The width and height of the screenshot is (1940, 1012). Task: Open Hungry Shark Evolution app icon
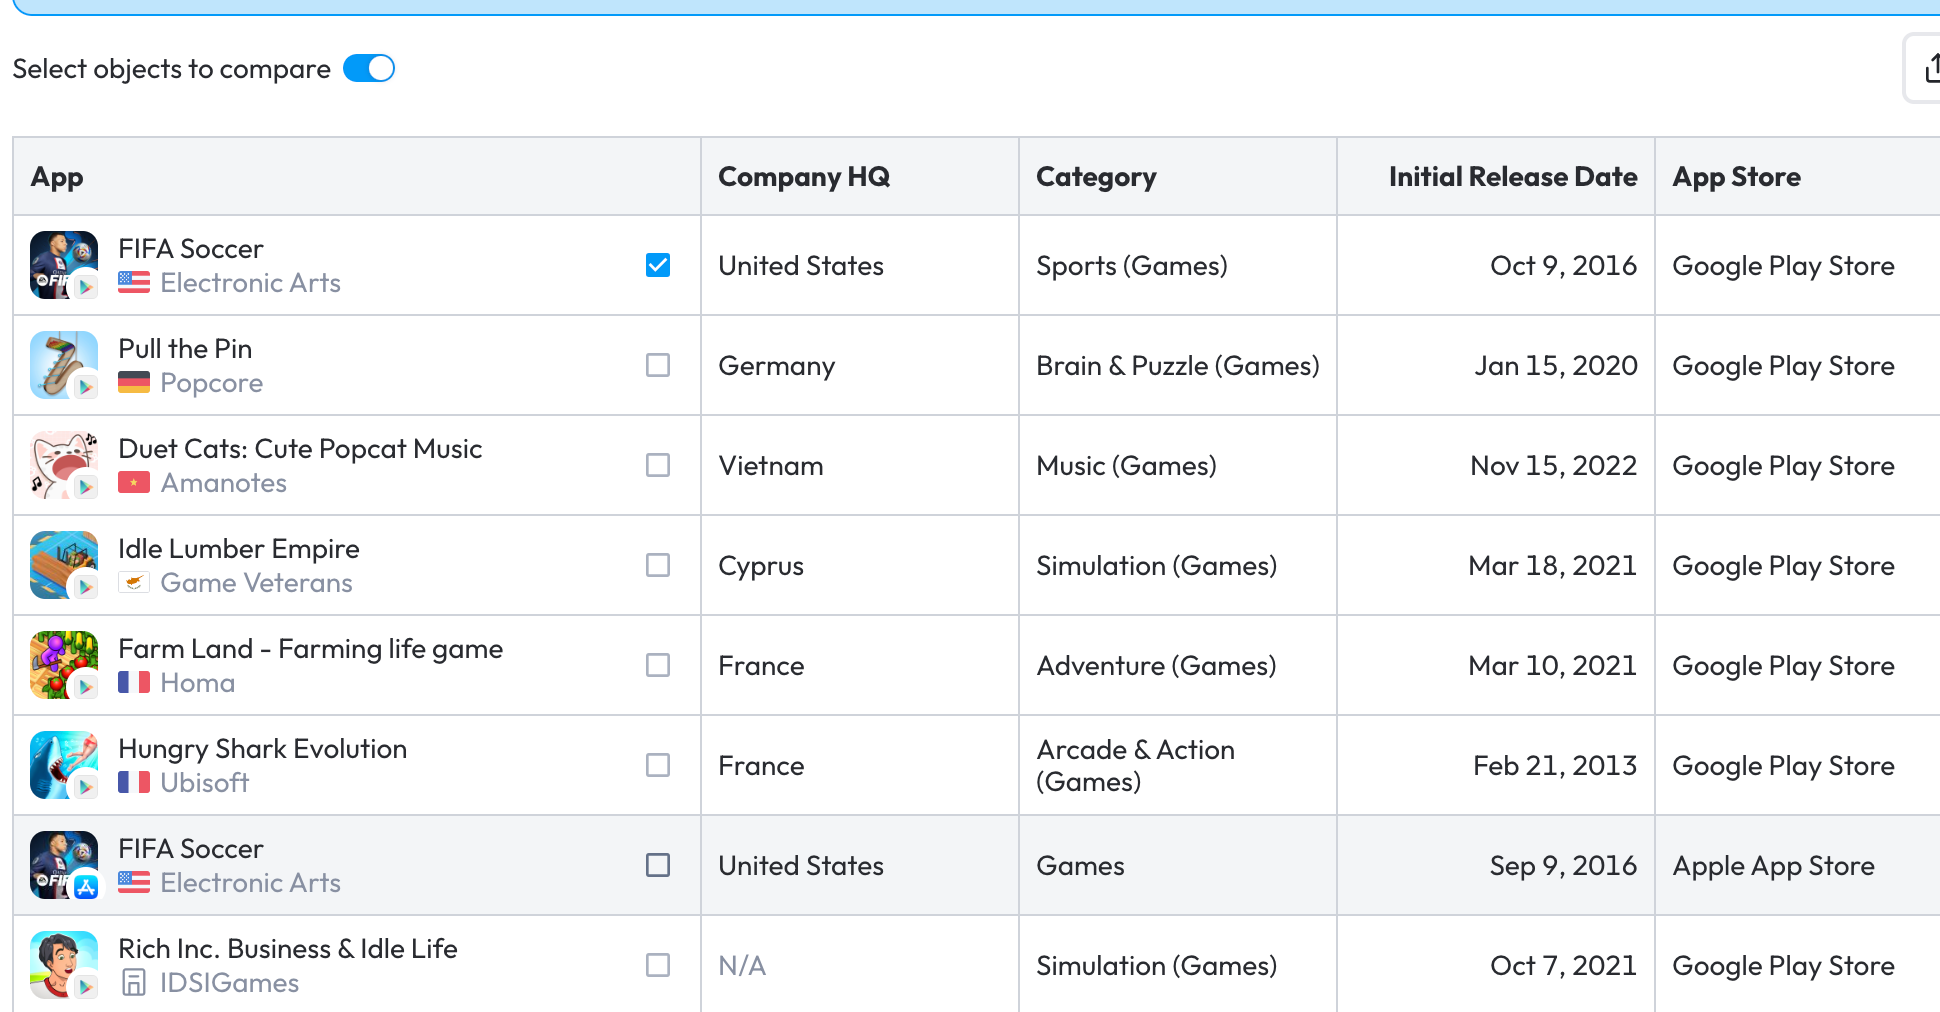(x=64, y=765)
